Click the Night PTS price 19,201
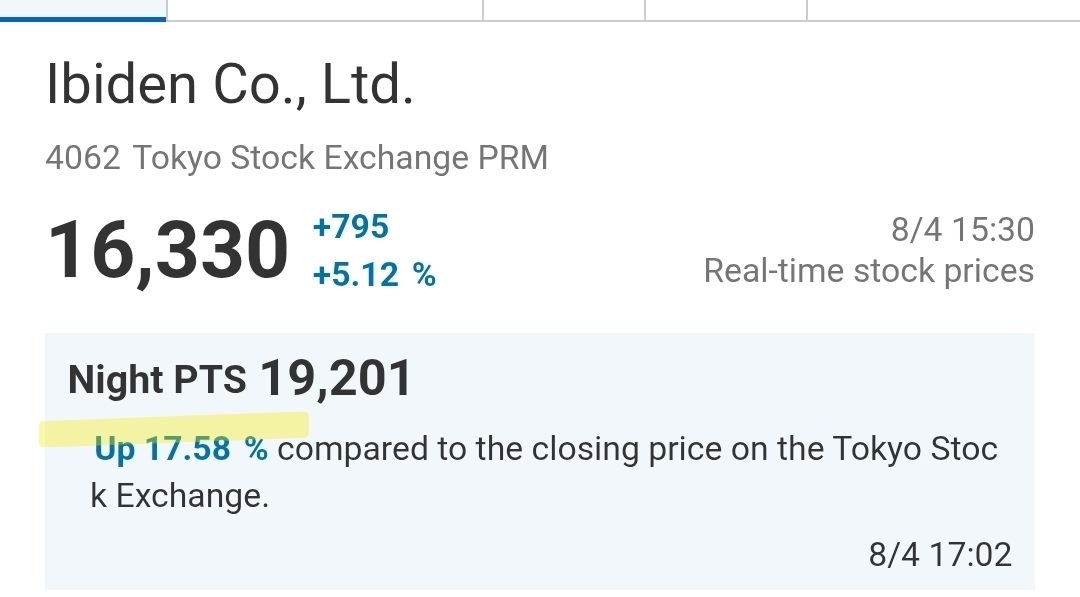 [335, 377]
